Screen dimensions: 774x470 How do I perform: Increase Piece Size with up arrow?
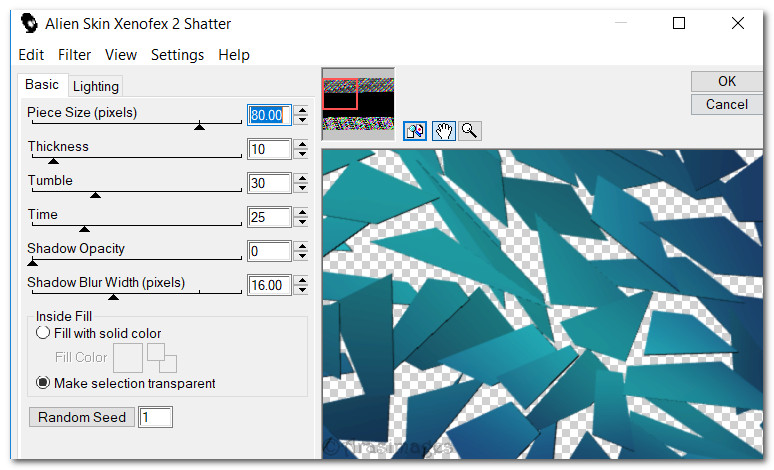[x=302, y=110]
